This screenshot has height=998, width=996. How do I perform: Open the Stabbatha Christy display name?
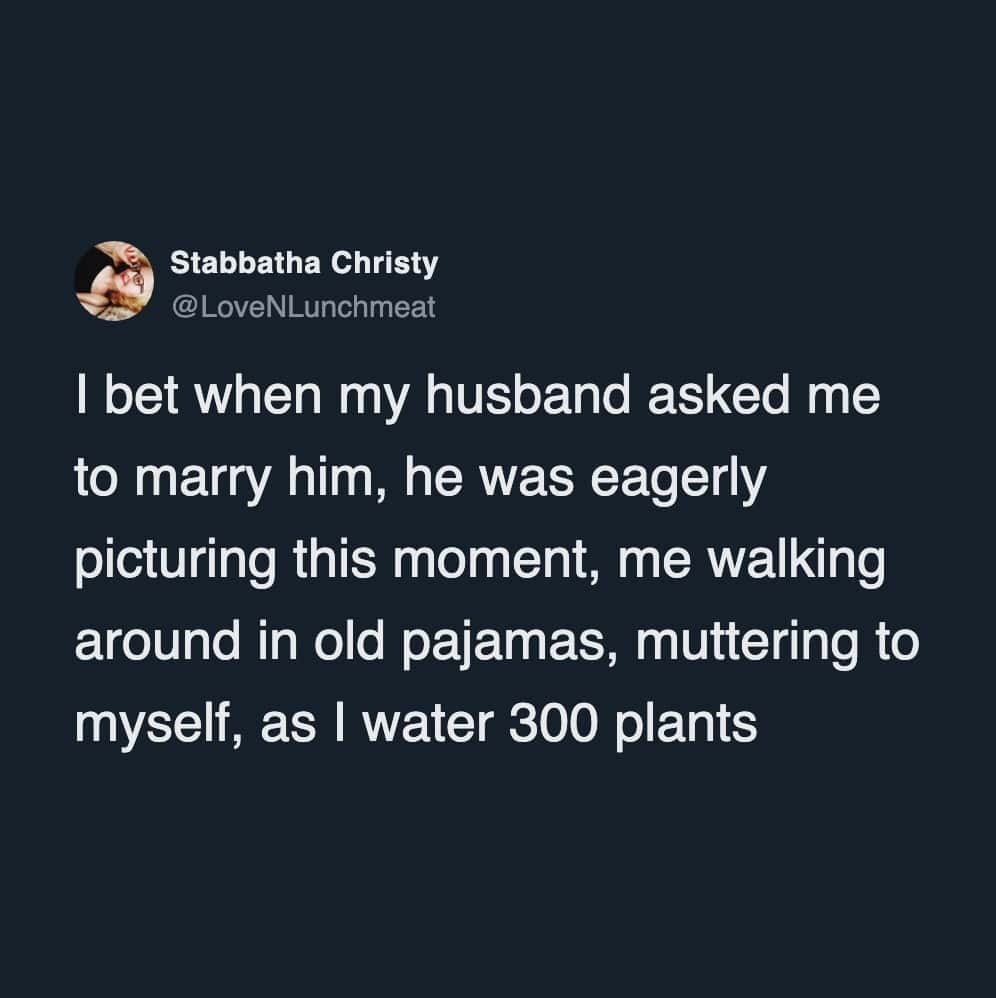(x=304, y=263)
